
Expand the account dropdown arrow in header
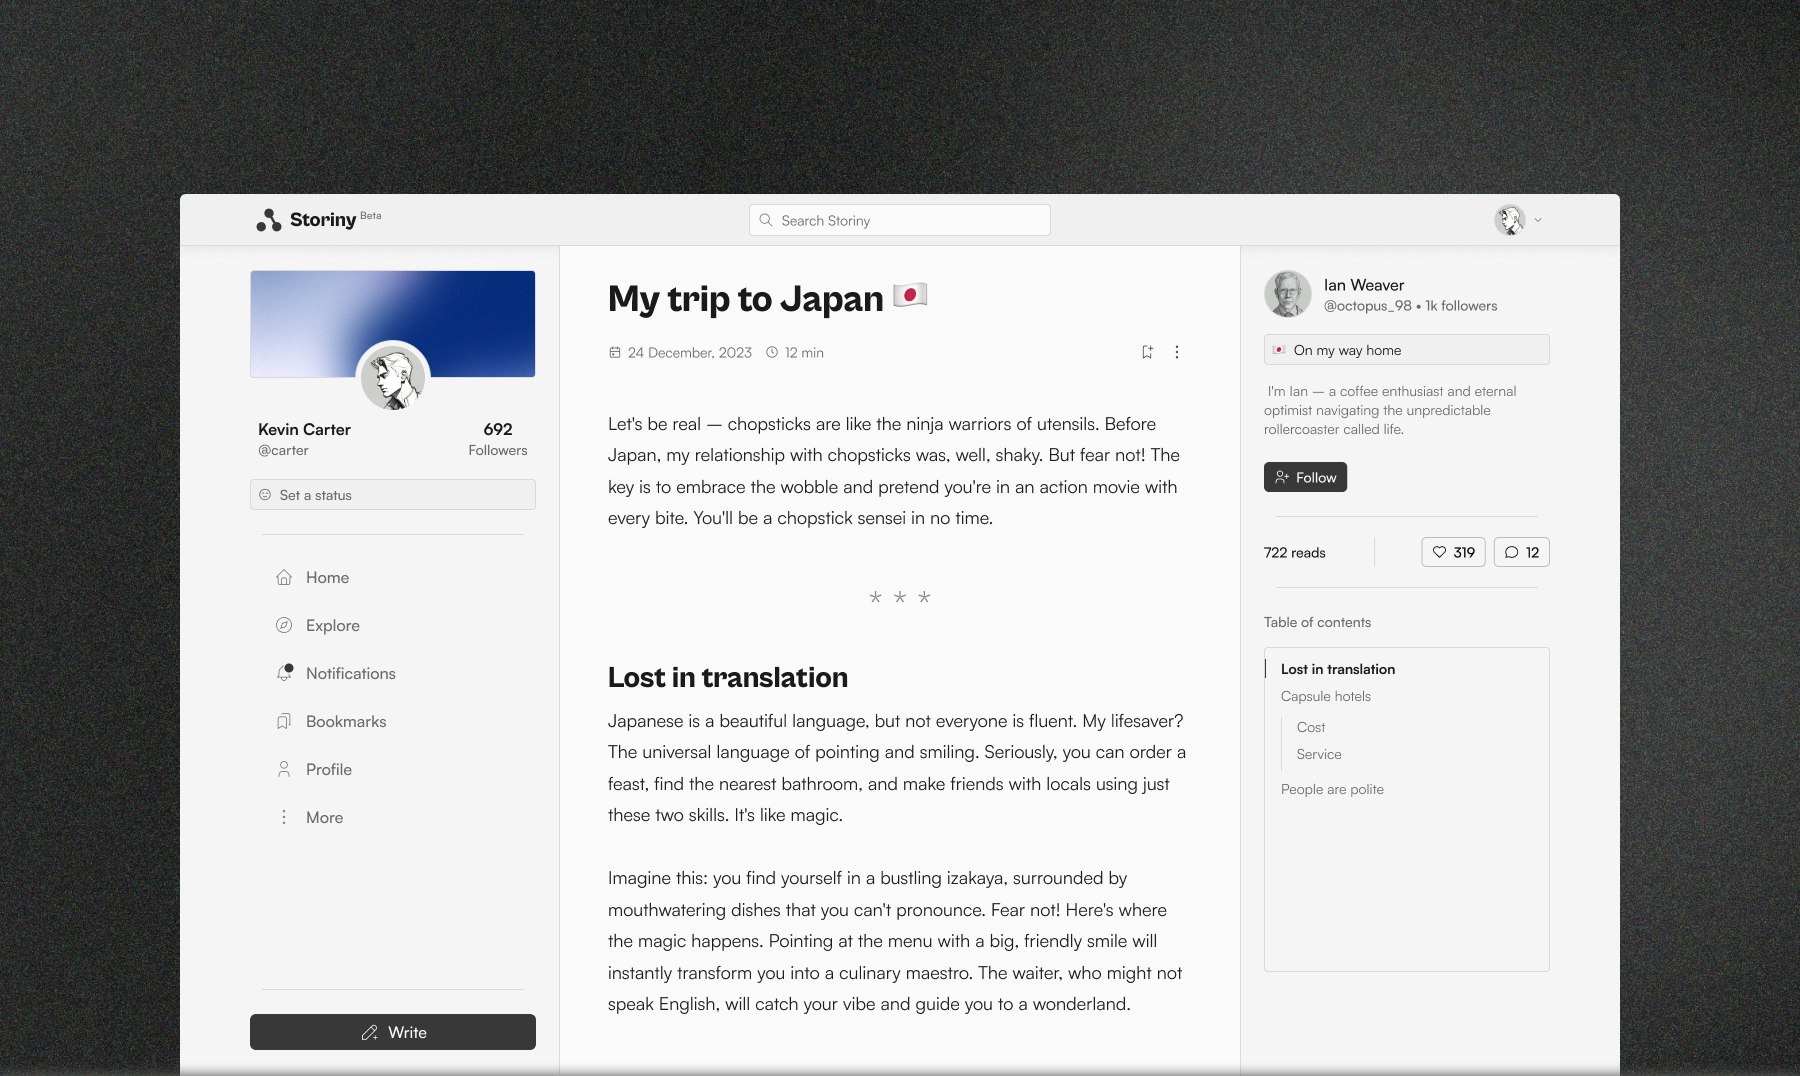point(1538,220)
